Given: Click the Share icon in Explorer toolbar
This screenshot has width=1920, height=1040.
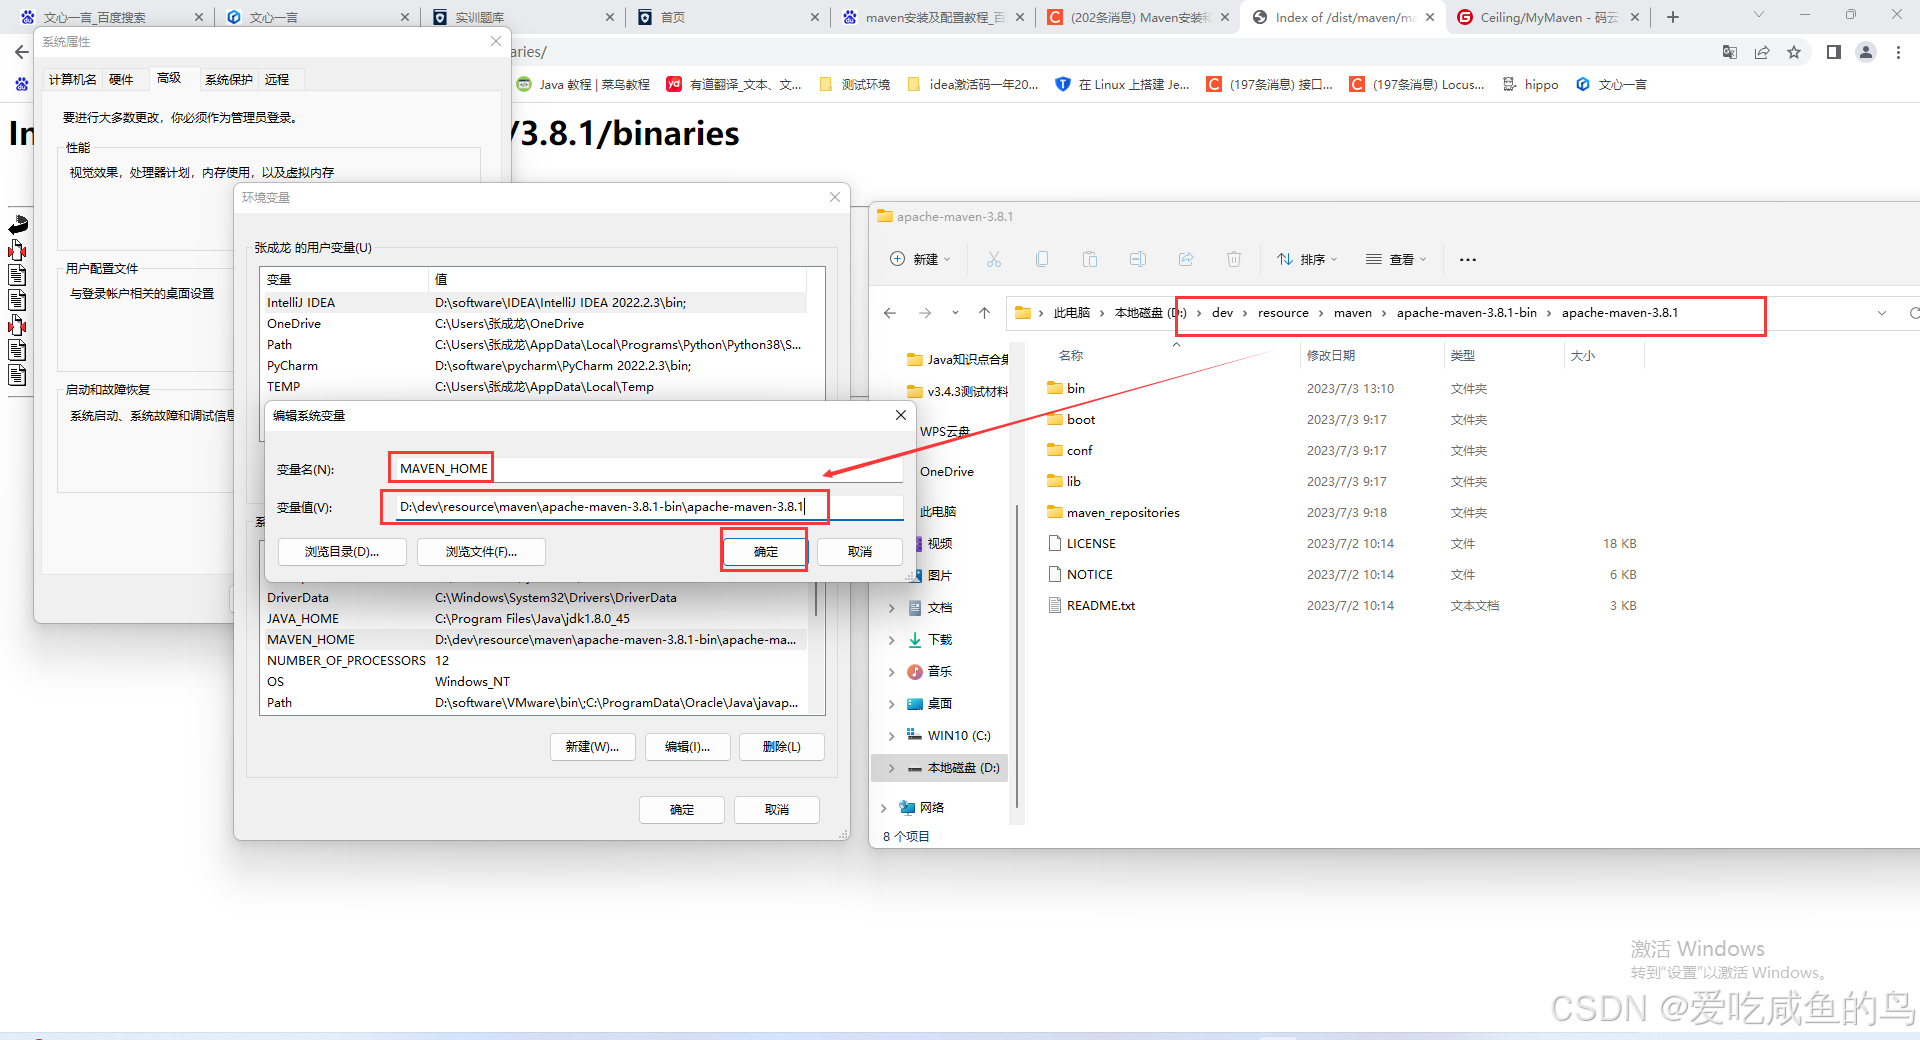Looking at the screenshot, I should coord(1185,259).
